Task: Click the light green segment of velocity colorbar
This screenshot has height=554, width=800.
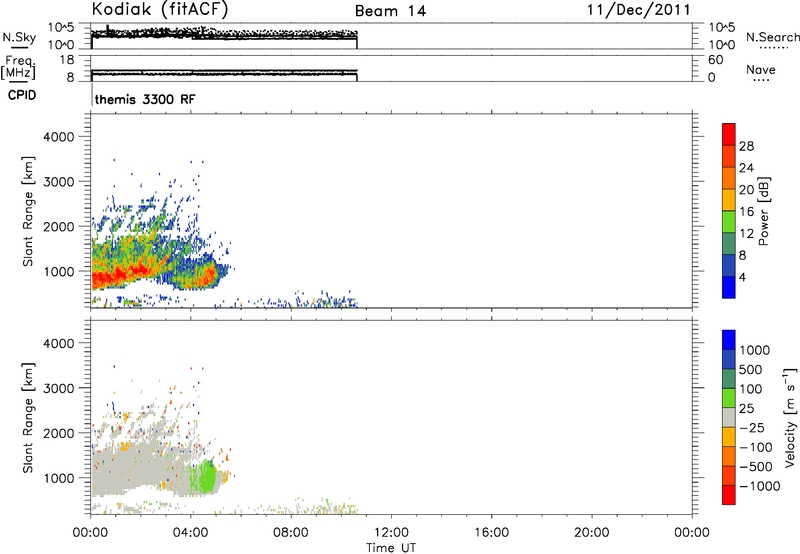Action: 729,398
